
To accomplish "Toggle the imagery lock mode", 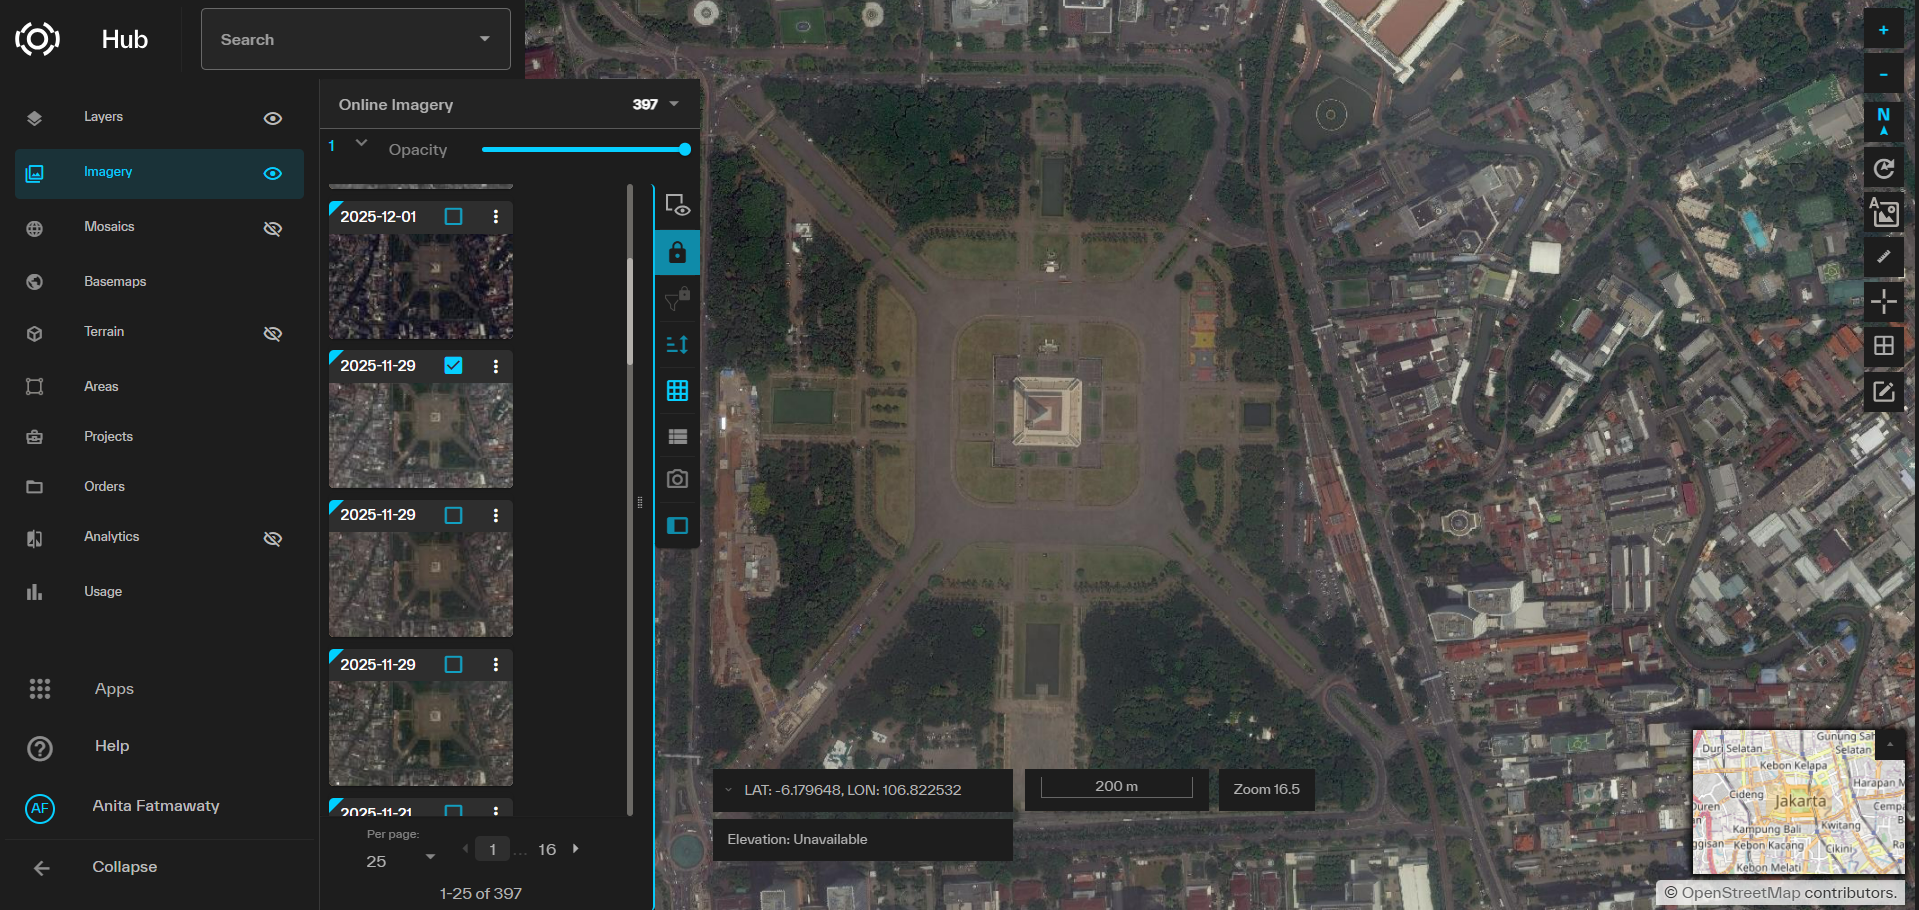I will click(677, 252).
